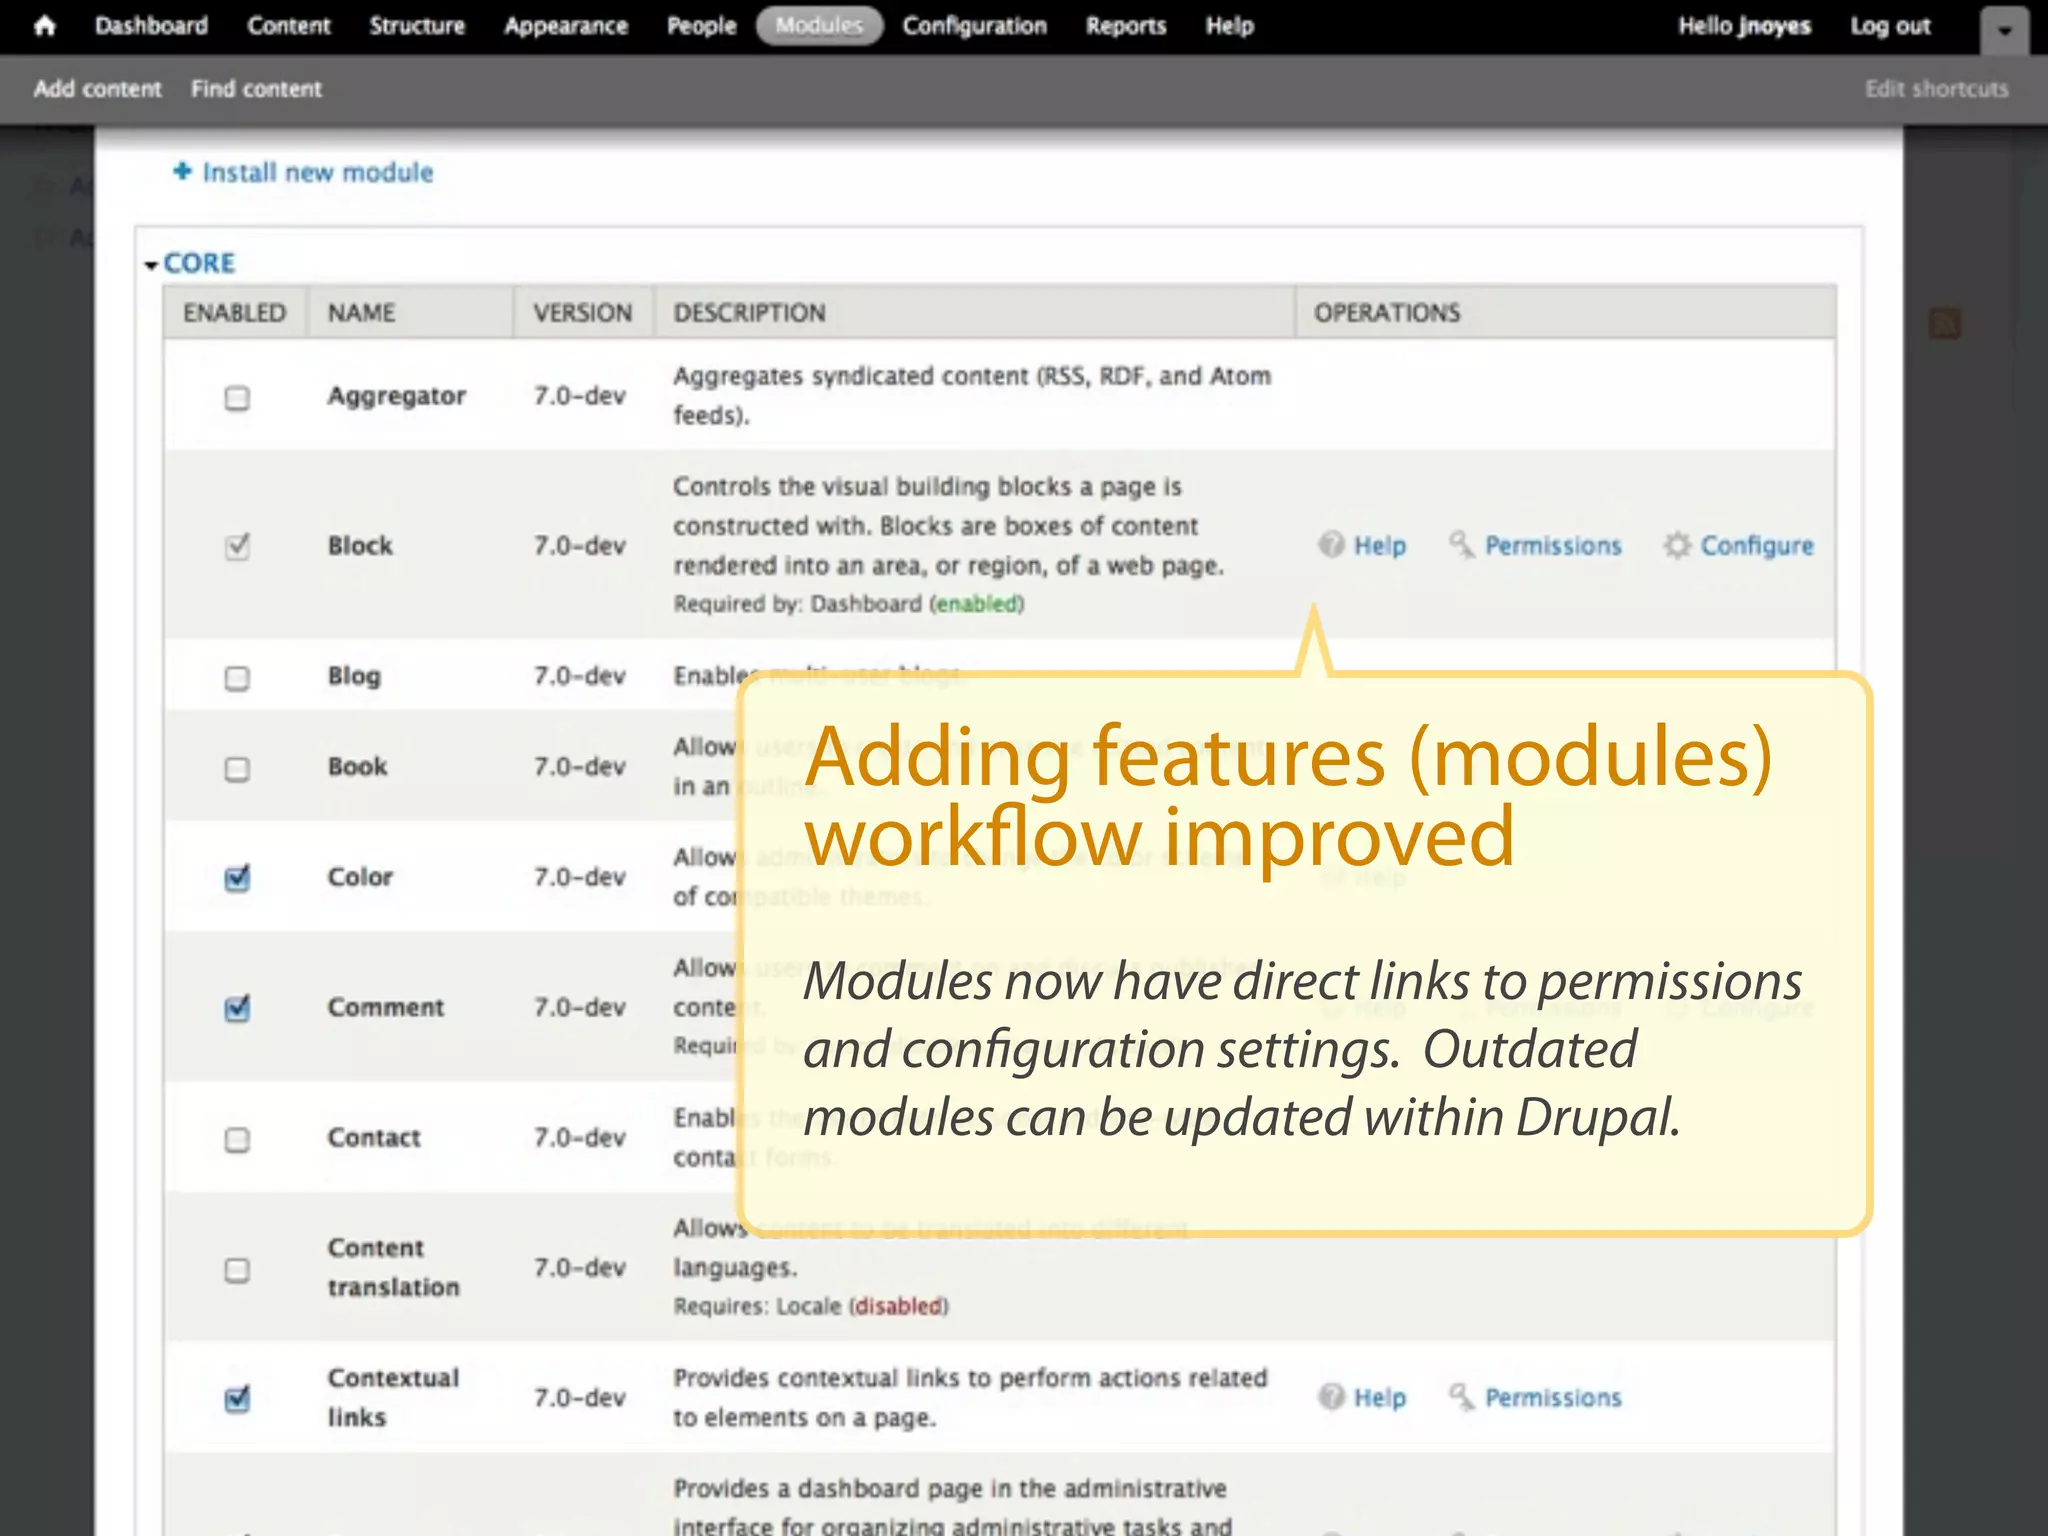Click the Log out link
The image size is (2048, 1536).
1889,26
